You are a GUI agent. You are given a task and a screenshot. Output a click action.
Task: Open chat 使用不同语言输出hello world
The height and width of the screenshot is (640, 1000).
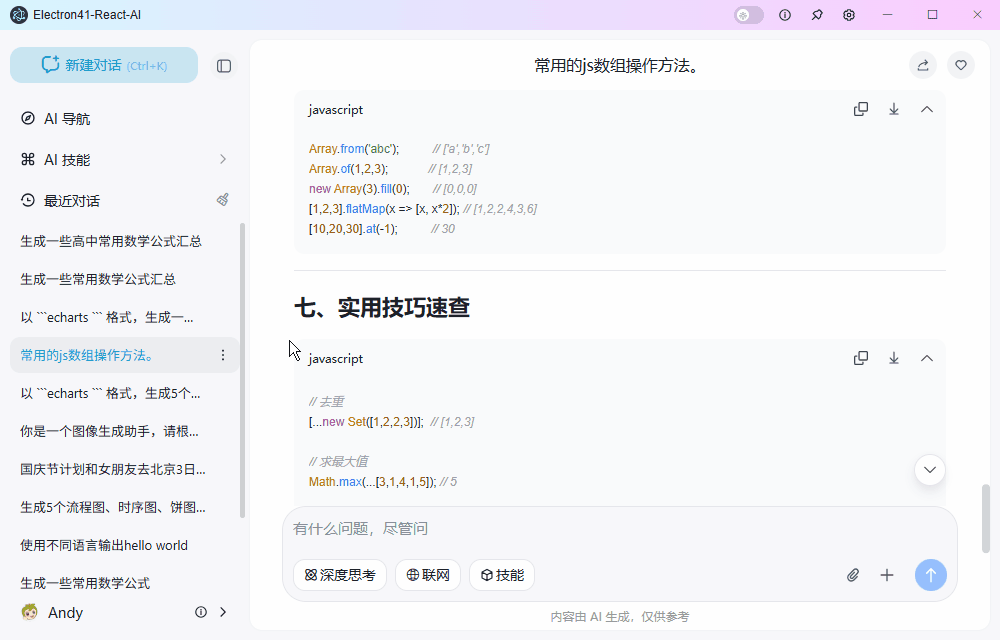[x=104, y=546]
